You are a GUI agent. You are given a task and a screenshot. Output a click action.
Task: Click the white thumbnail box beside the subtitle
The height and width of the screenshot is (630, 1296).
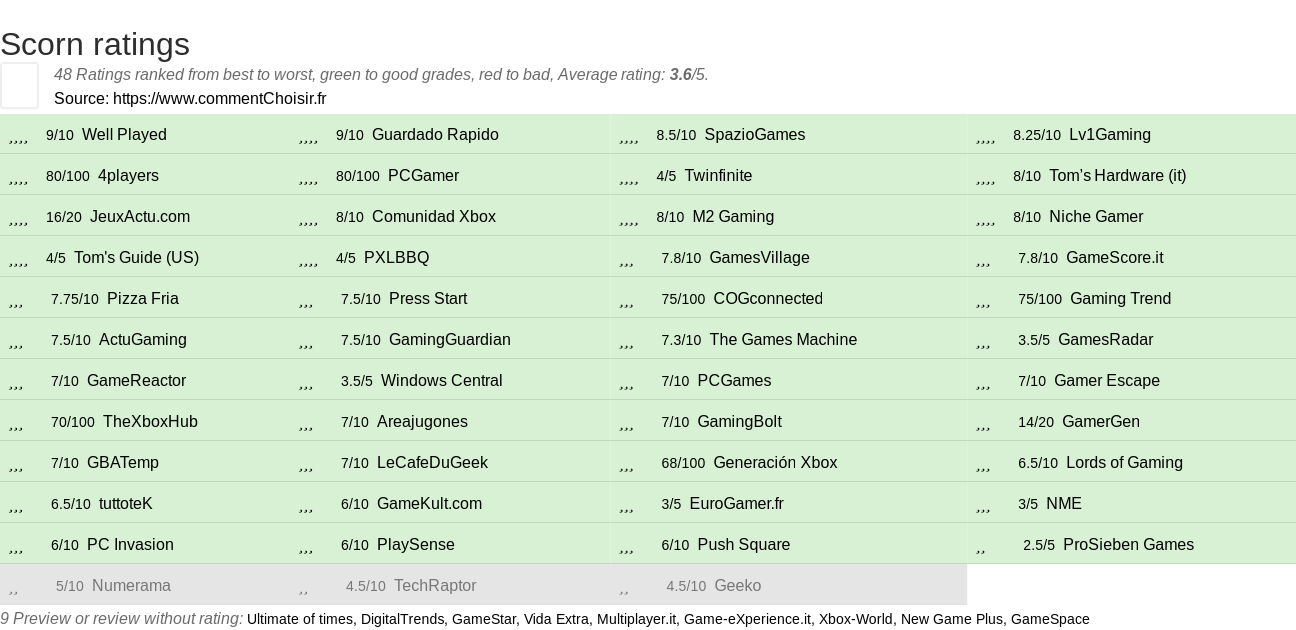tap(19, 85)
